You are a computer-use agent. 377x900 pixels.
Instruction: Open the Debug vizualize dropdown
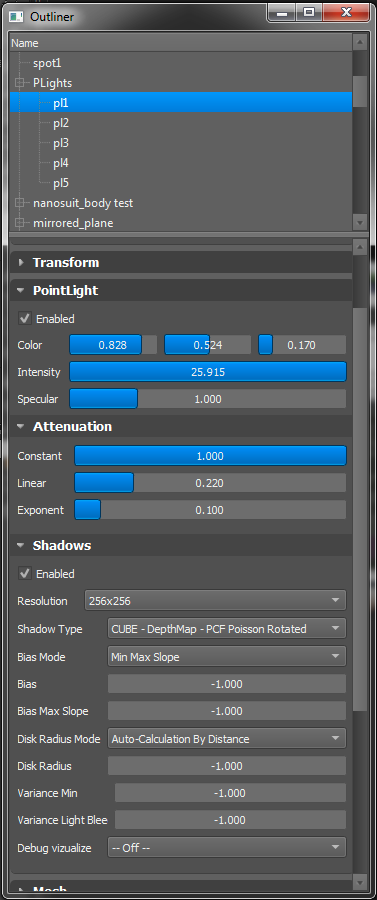(227, 848)
